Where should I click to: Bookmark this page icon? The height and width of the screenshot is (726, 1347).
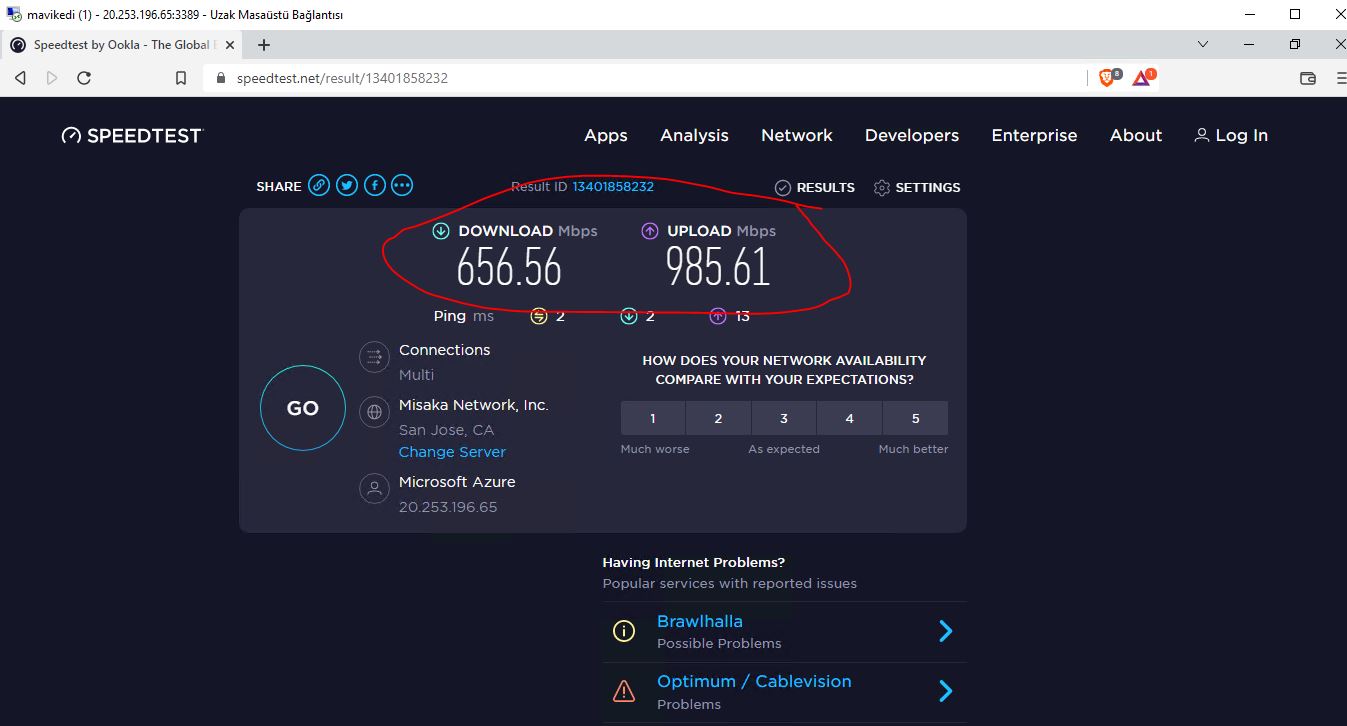(181, 78)
